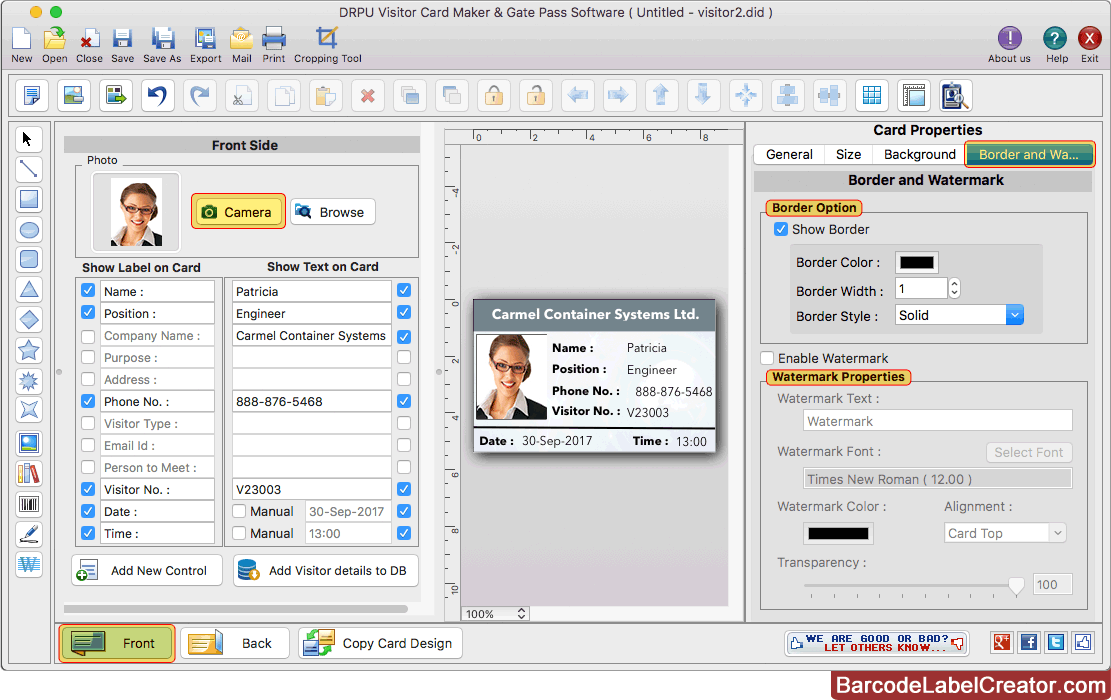Open the Border Style dropdown

(959, 315)
